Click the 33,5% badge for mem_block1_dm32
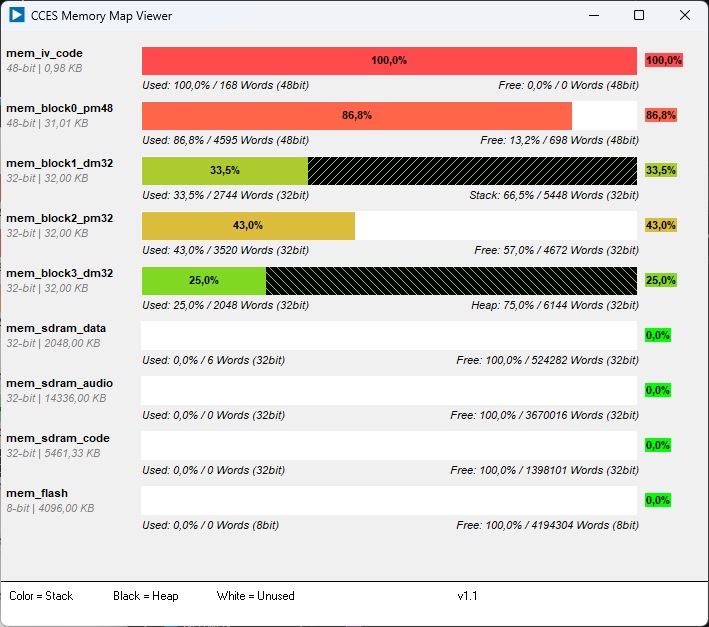 [661, 171]
